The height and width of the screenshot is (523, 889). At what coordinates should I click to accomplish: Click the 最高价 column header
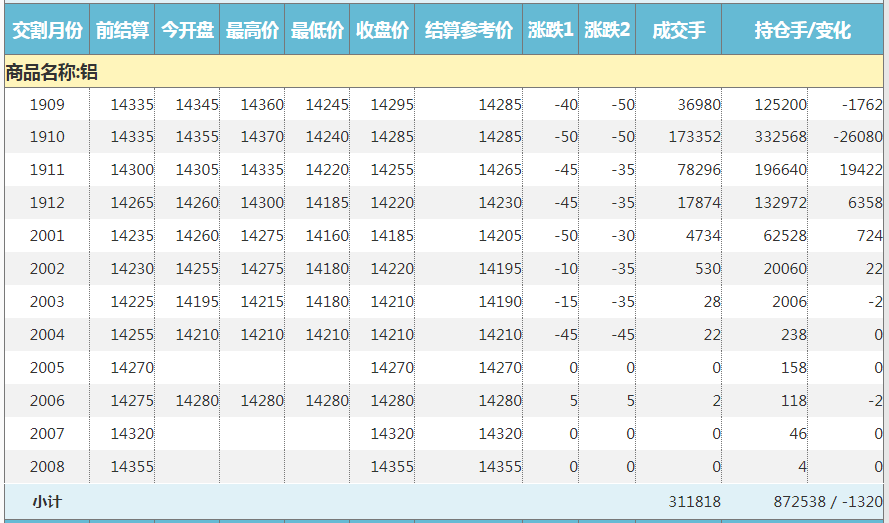(x=252, y=31)
